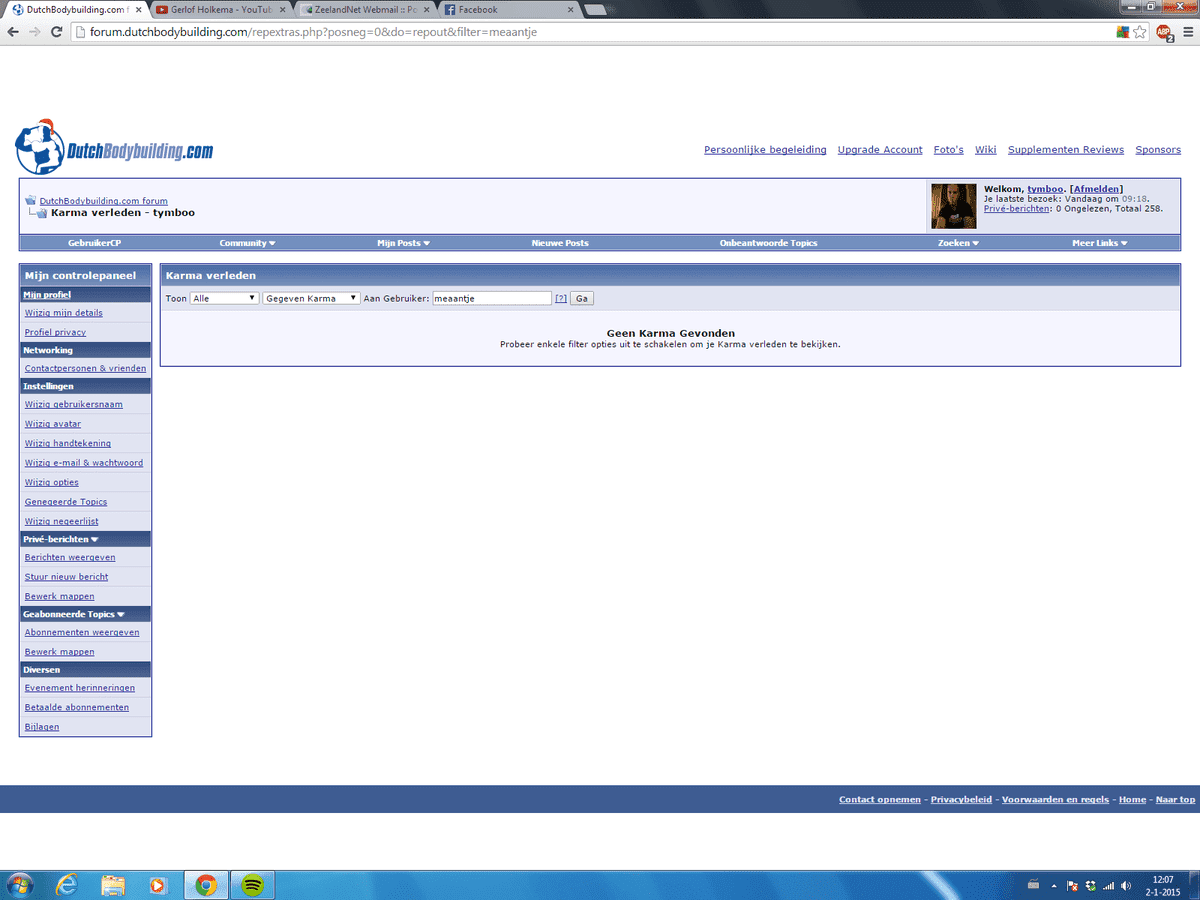This screenshot has height=900, width=1200.
Task: Open the 'Gegeven Karma' dropdown
Action: pos(311,298)
